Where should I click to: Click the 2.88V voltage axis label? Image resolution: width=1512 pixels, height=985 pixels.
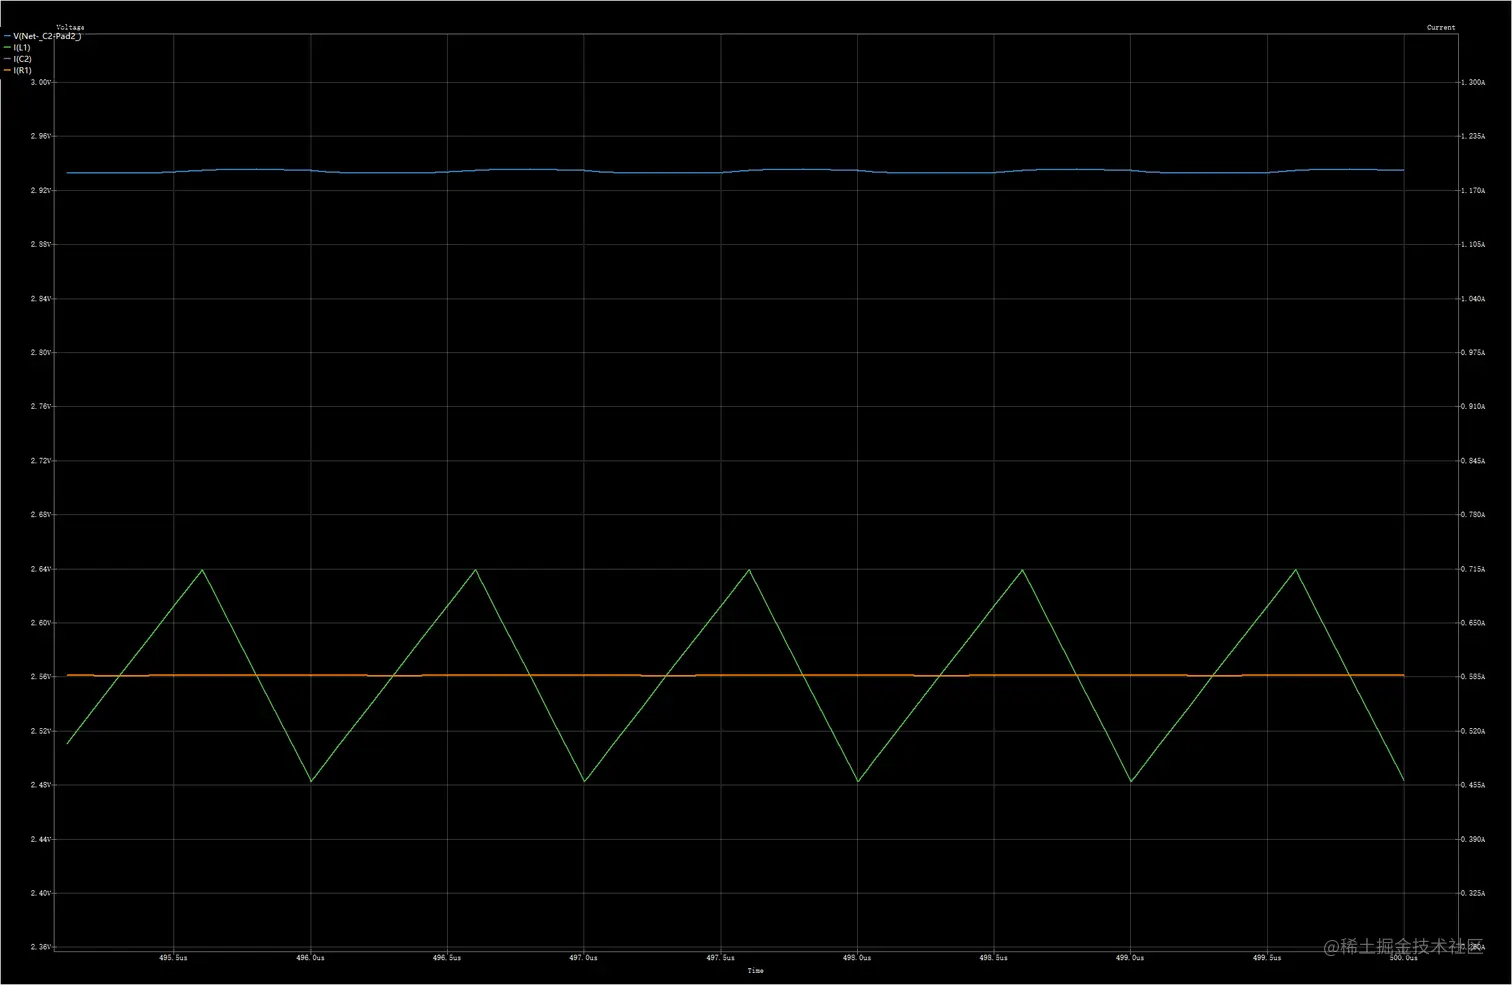pyautogui.click(x=40, y=244)
